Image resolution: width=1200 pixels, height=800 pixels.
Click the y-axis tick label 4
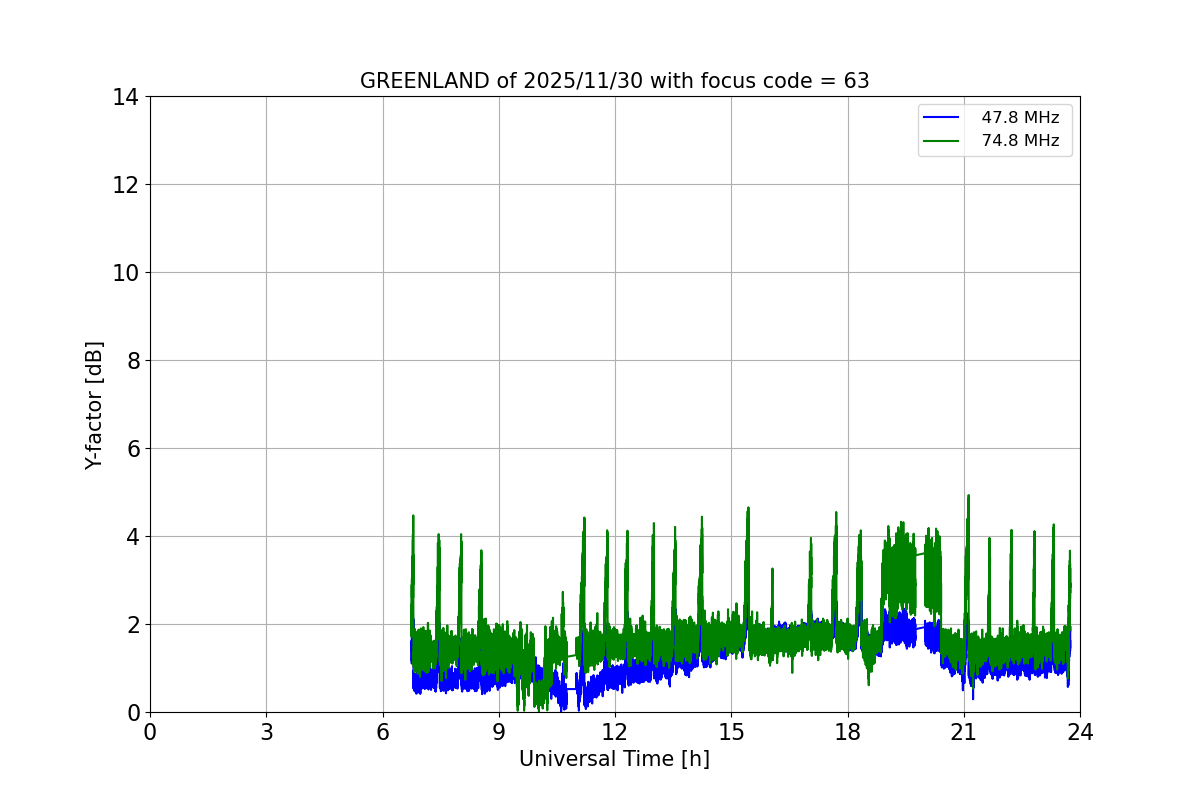click(x=134, y=537)
